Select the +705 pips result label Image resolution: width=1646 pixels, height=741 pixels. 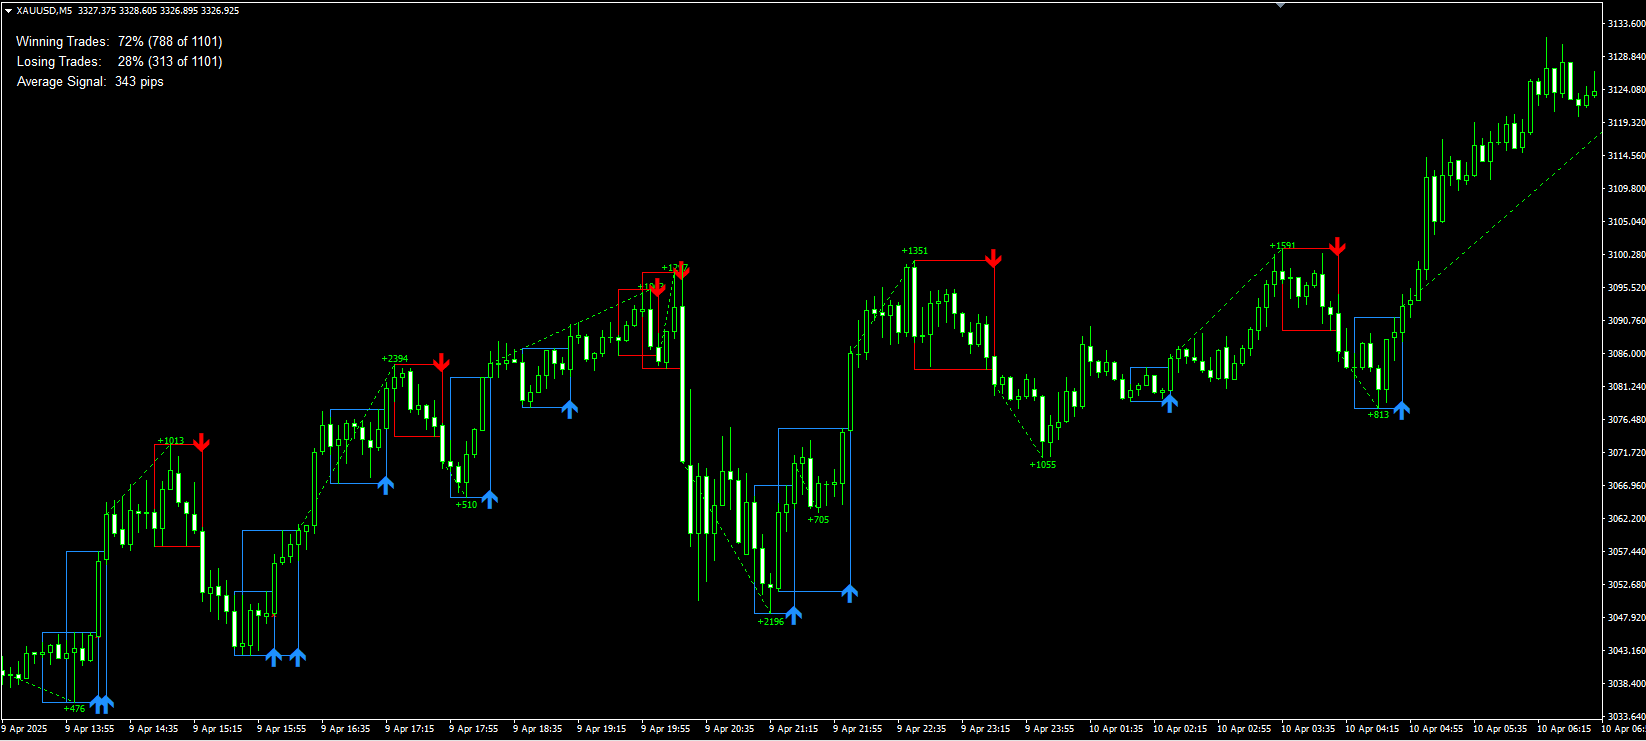(818, 520)
